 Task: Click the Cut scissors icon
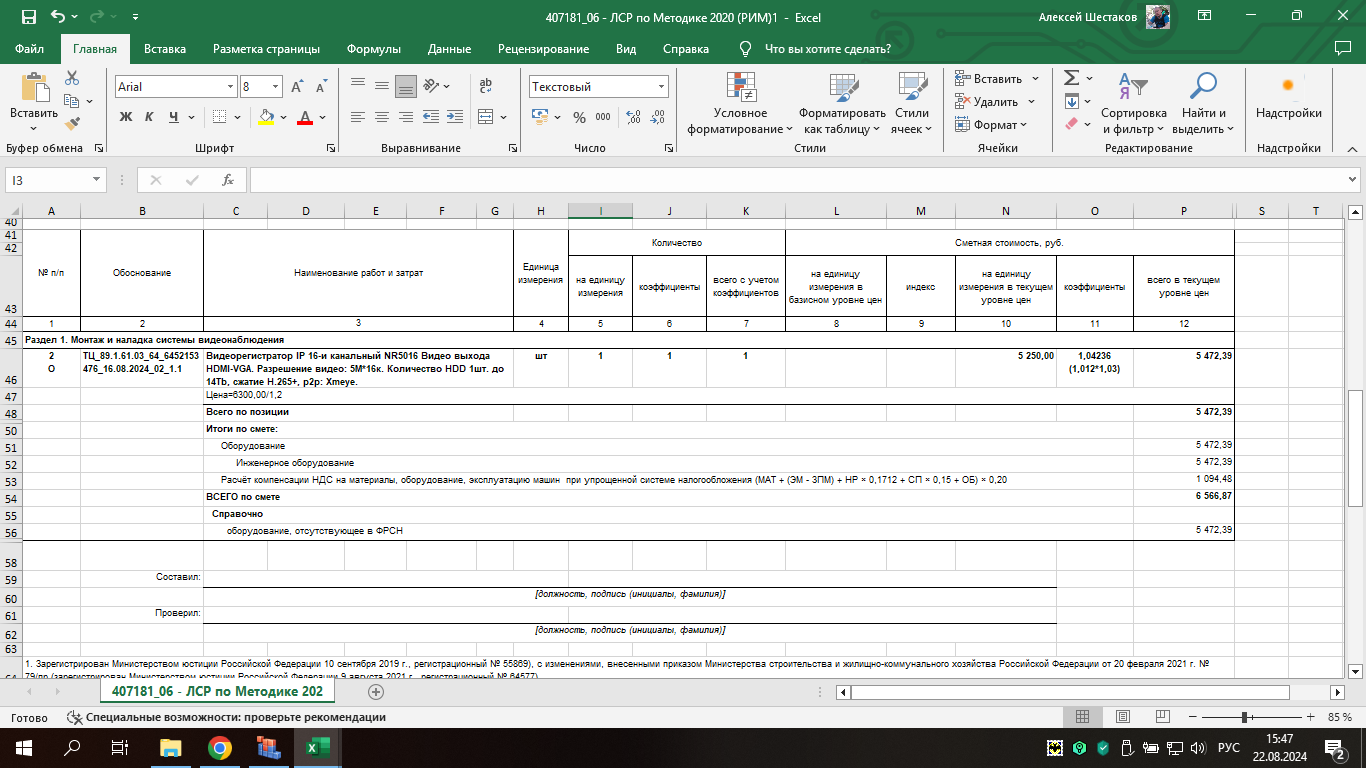click(x=72, y=78)
